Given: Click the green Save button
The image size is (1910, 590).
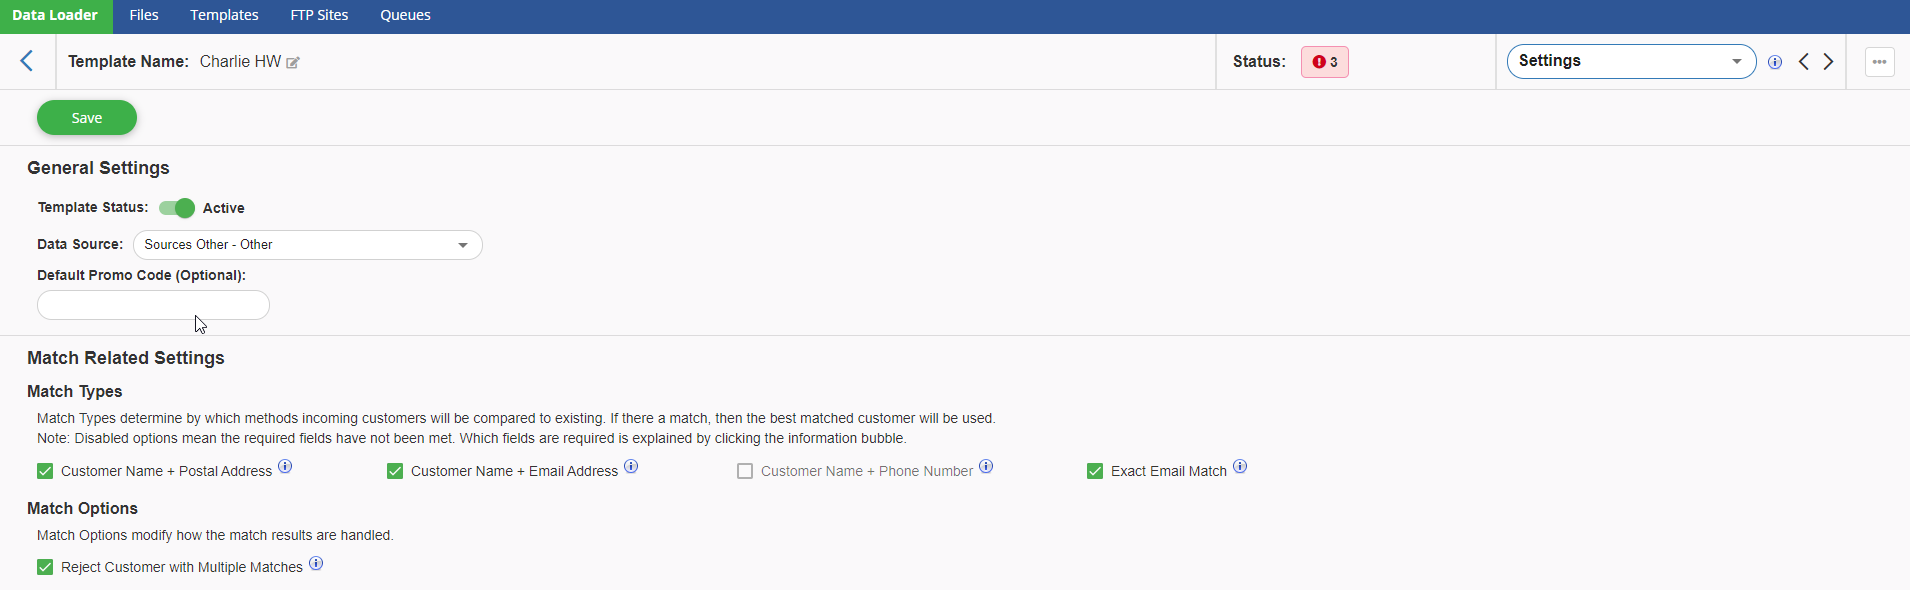Looking at the screenshot, I should click(x=87, y=118).
